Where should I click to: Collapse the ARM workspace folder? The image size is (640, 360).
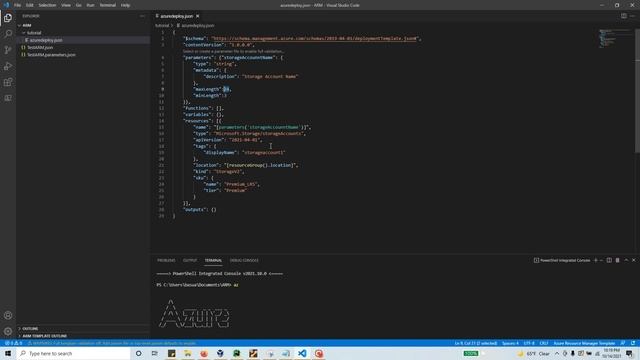coord(27,25)
